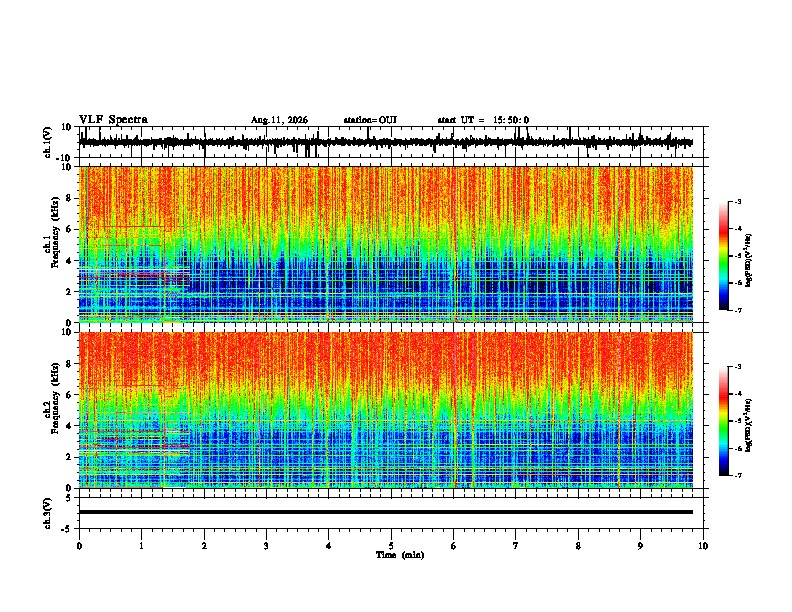Click the time axis tick label "3"

[x=266, y=545]
